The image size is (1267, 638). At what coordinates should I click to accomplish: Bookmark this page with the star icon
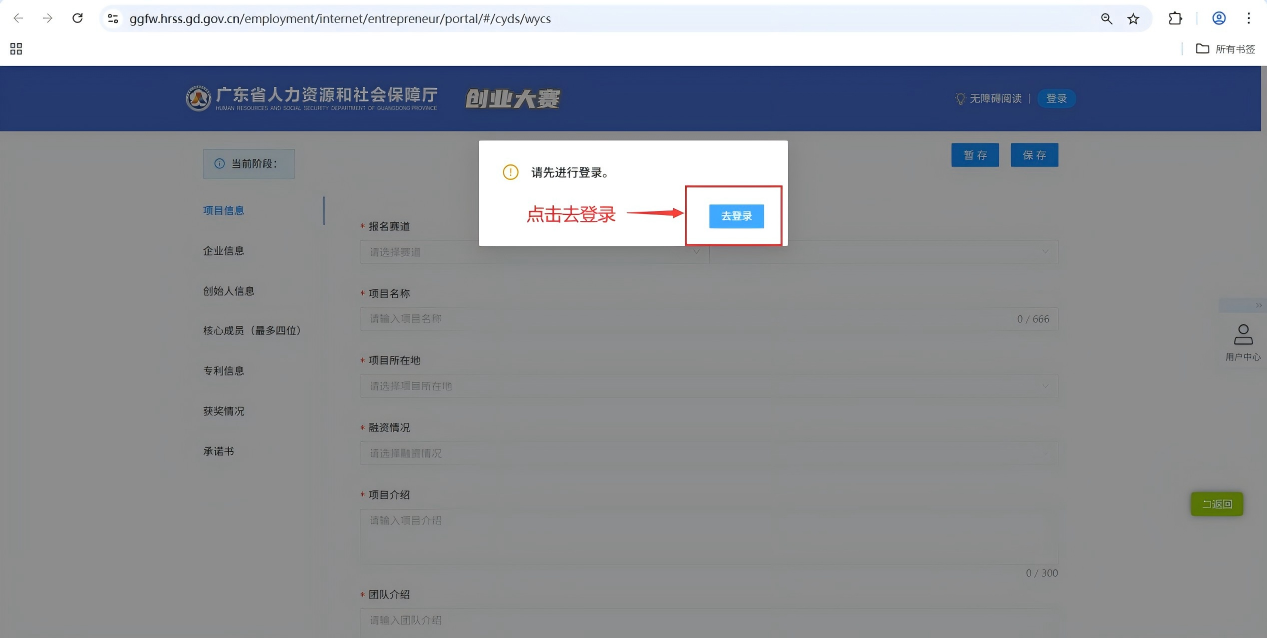tap(1133, 18)
